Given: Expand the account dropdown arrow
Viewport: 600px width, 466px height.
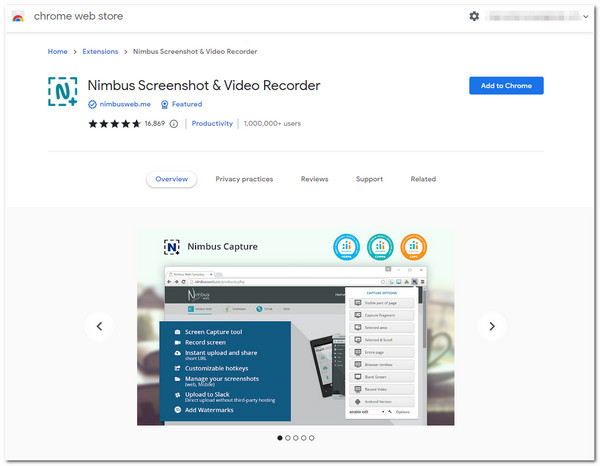Looking at the screenshot, I should [585, 16].
